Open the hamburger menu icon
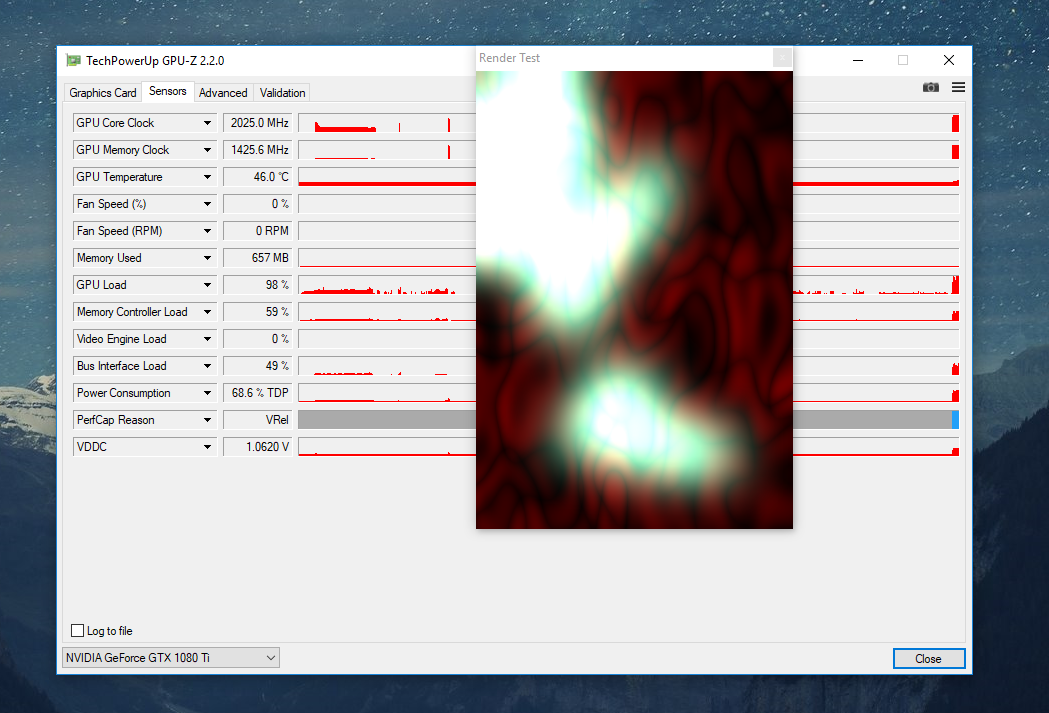Image resolution: width=1049 pixels, height=713 pixels. click(958, 88)
